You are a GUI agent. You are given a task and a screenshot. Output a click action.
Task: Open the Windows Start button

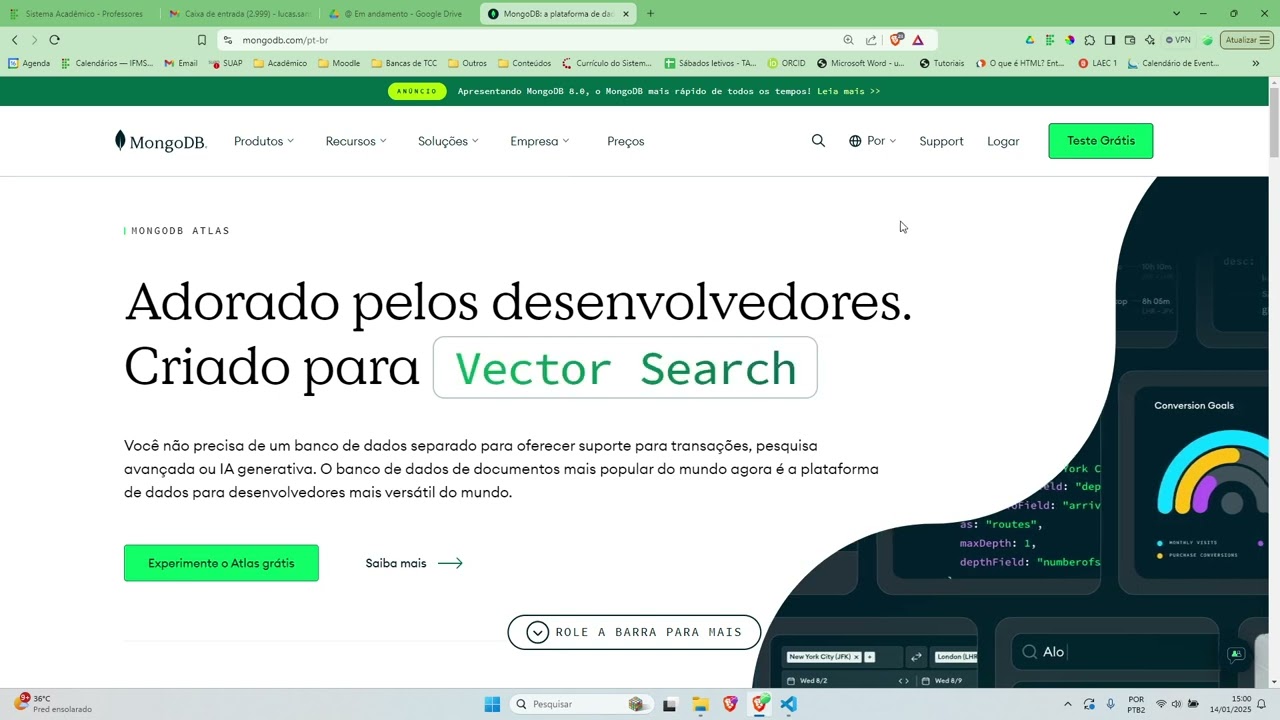coord(492,704)
